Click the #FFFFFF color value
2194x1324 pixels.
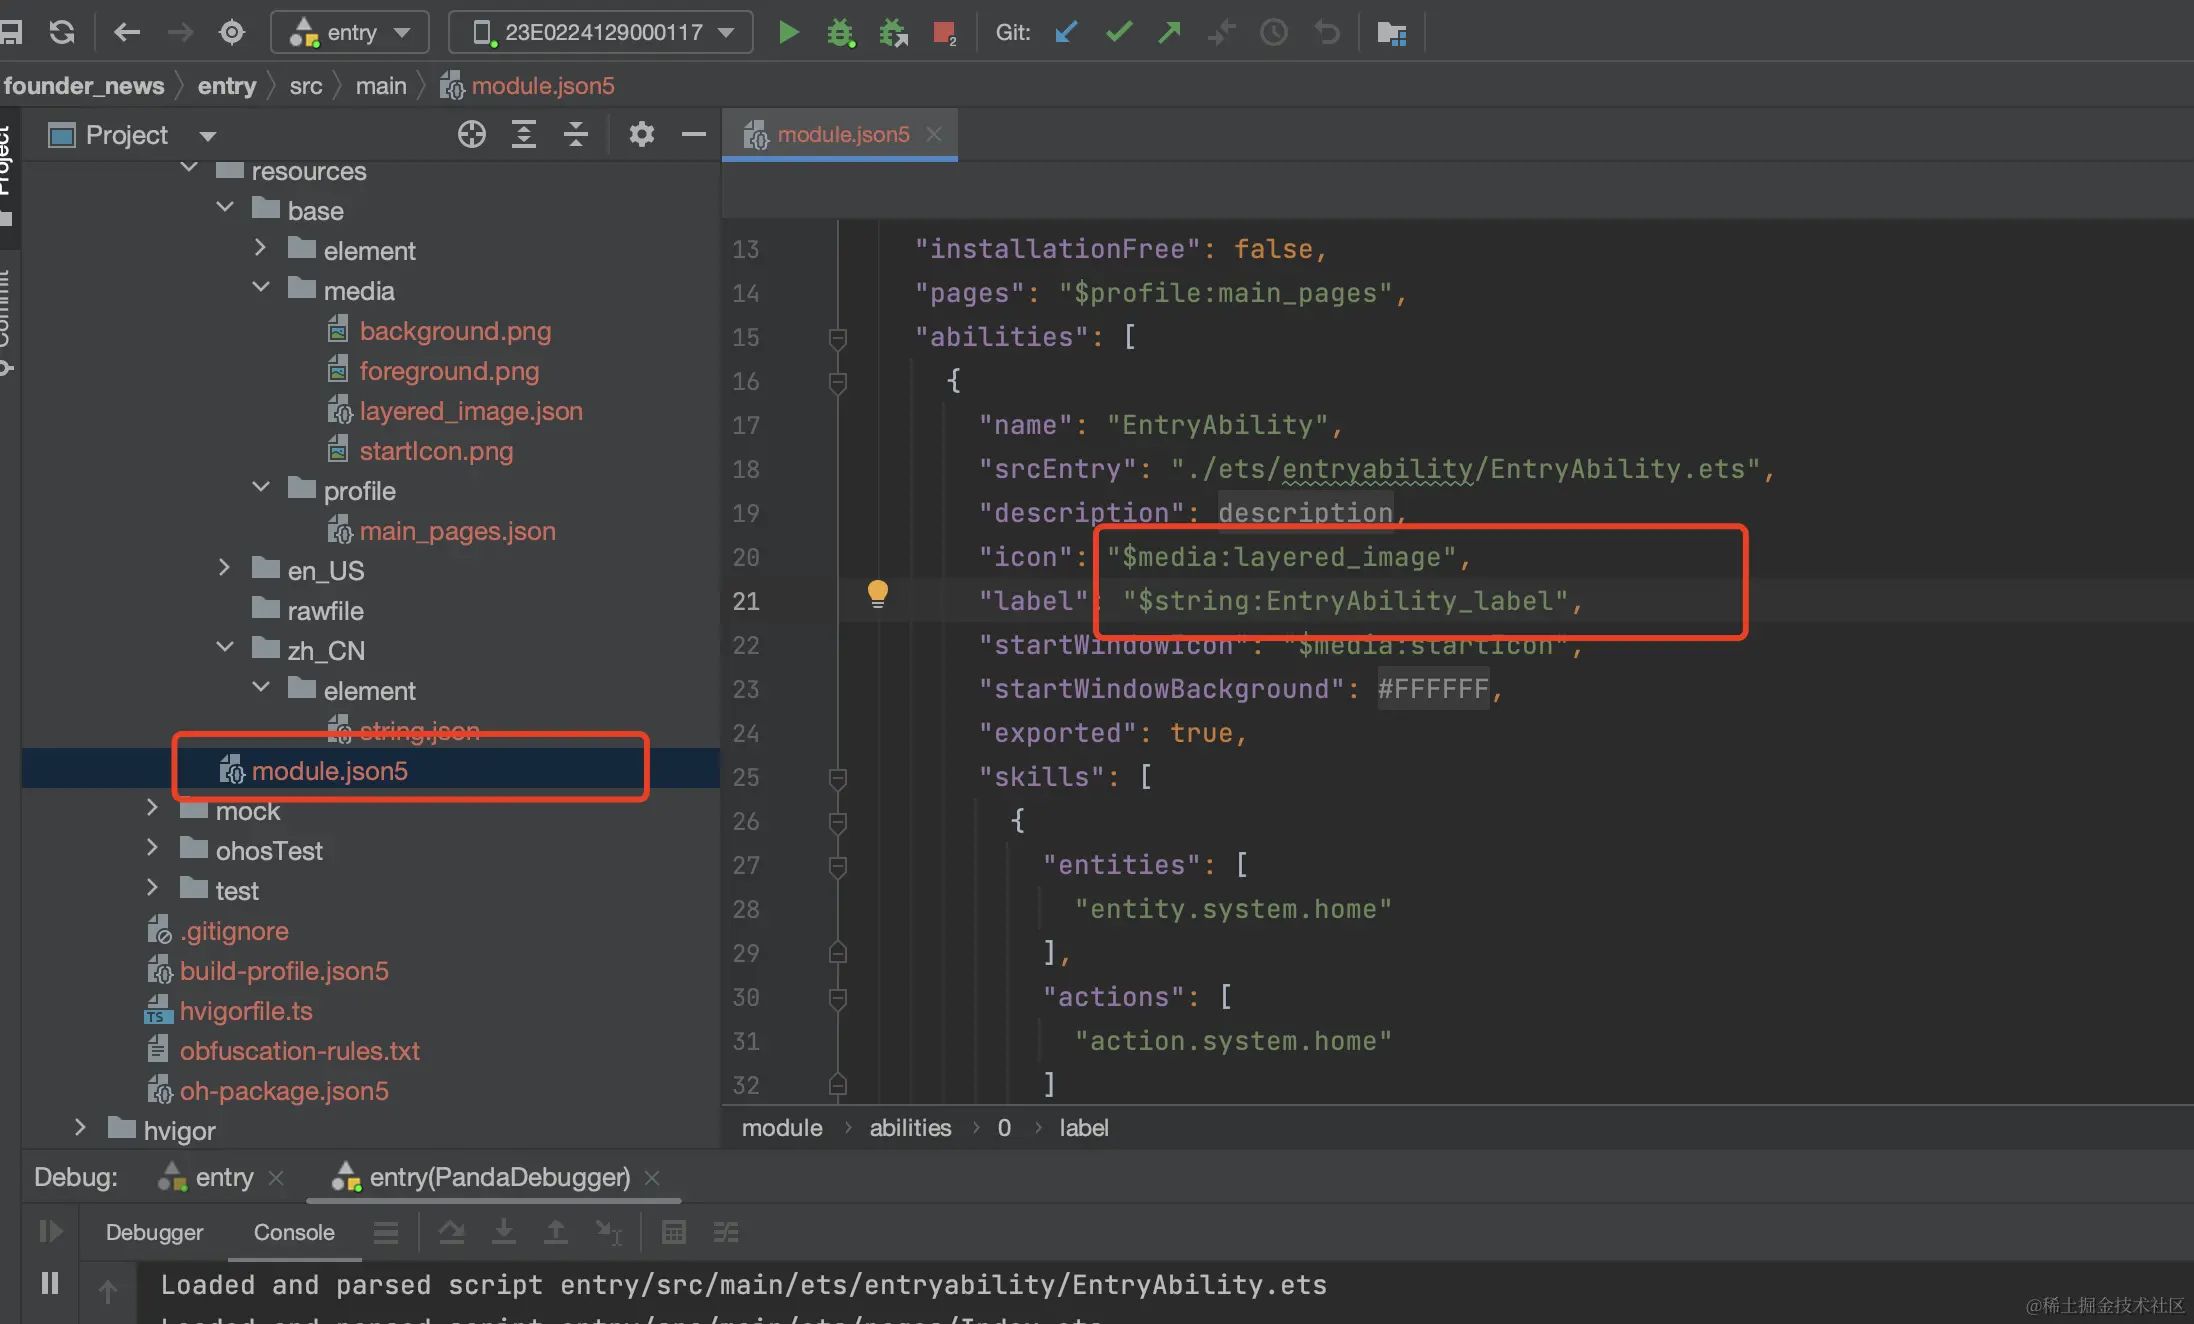click(x=1432, y=689)
